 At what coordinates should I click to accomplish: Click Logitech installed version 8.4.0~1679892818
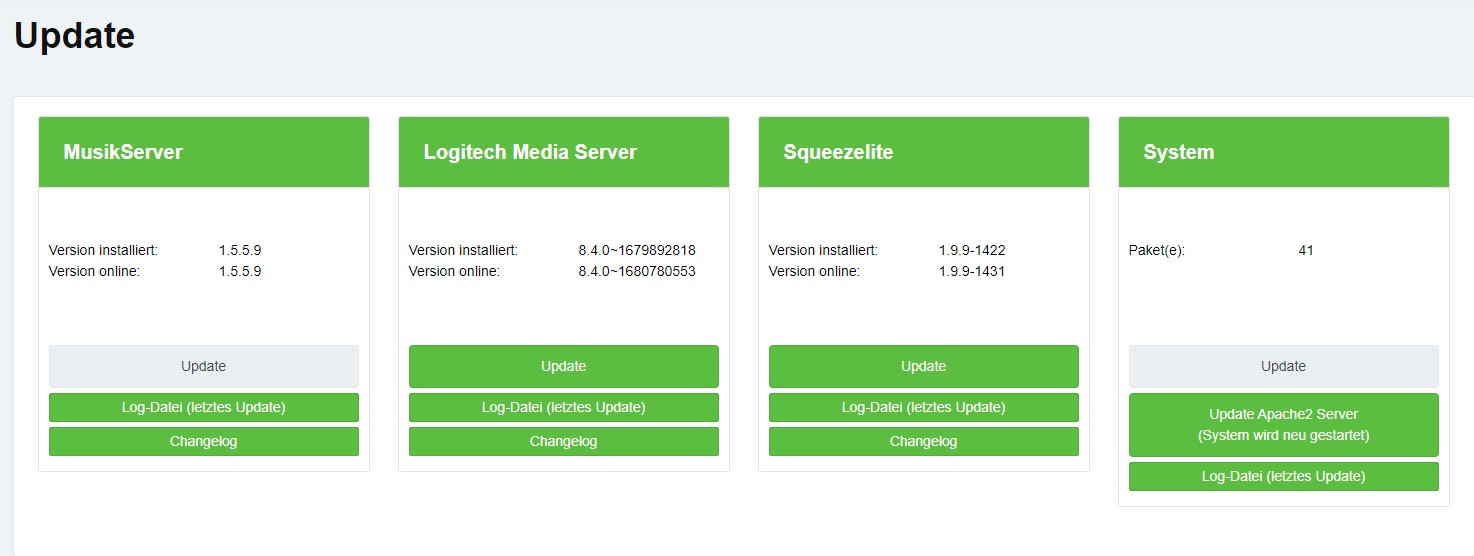pos(637,250)
